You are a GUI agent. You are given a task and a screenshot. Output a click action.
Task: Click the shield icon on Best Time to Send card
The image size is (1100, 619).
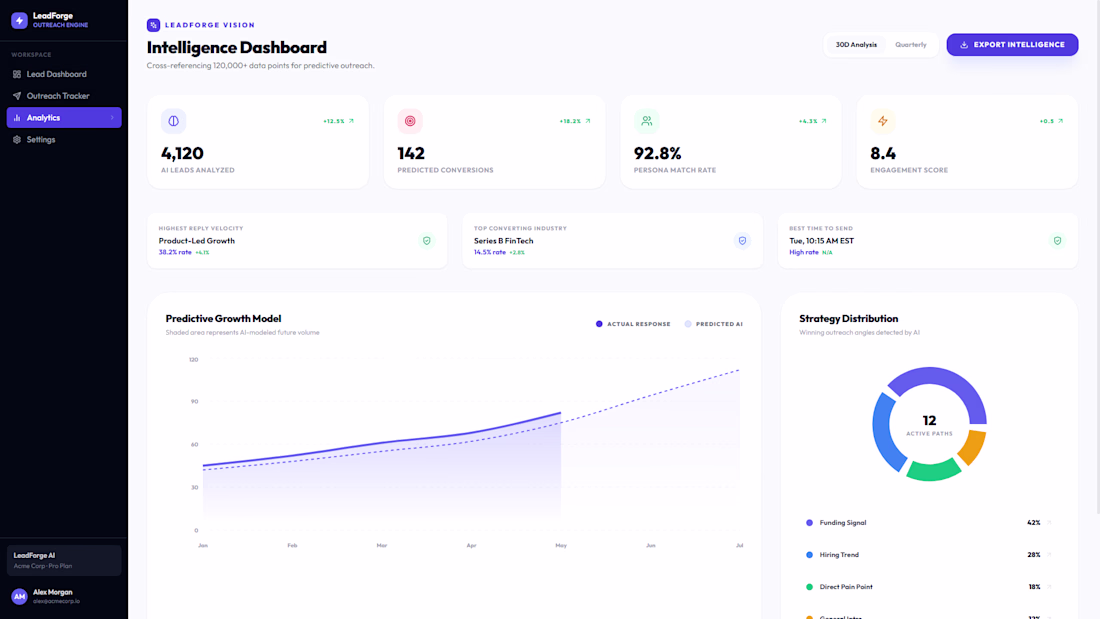point(1057,241)
